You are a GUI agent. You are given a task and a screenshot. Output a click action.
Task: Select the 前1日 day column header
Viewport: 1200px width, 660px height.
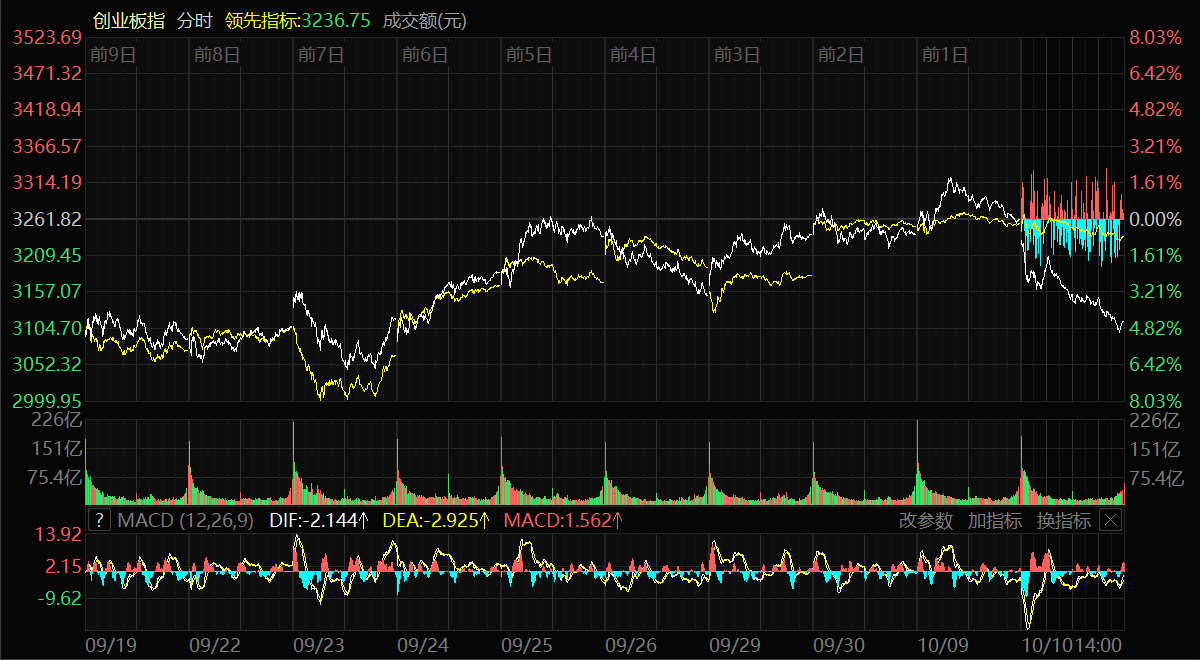coord(945,55)
